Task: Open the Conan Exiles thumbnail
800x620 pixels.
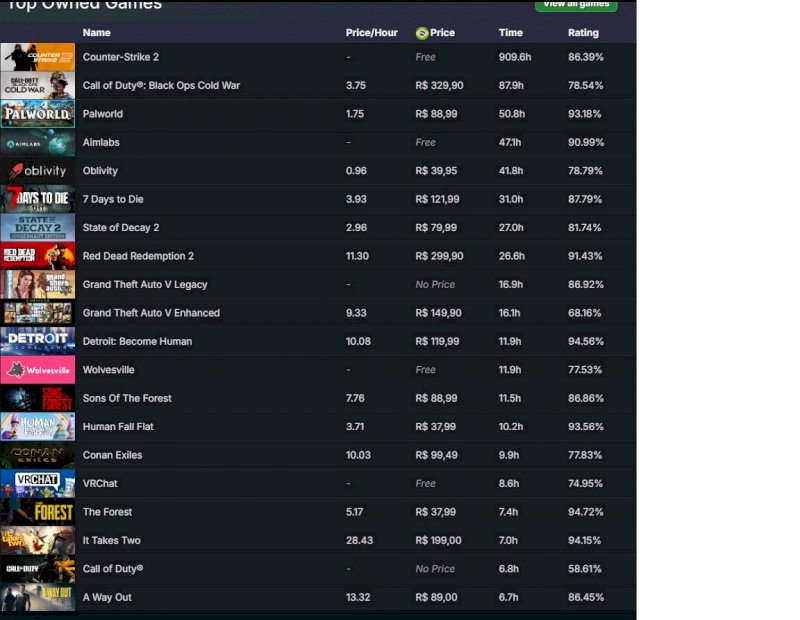Action: click(x=38, y=455)
